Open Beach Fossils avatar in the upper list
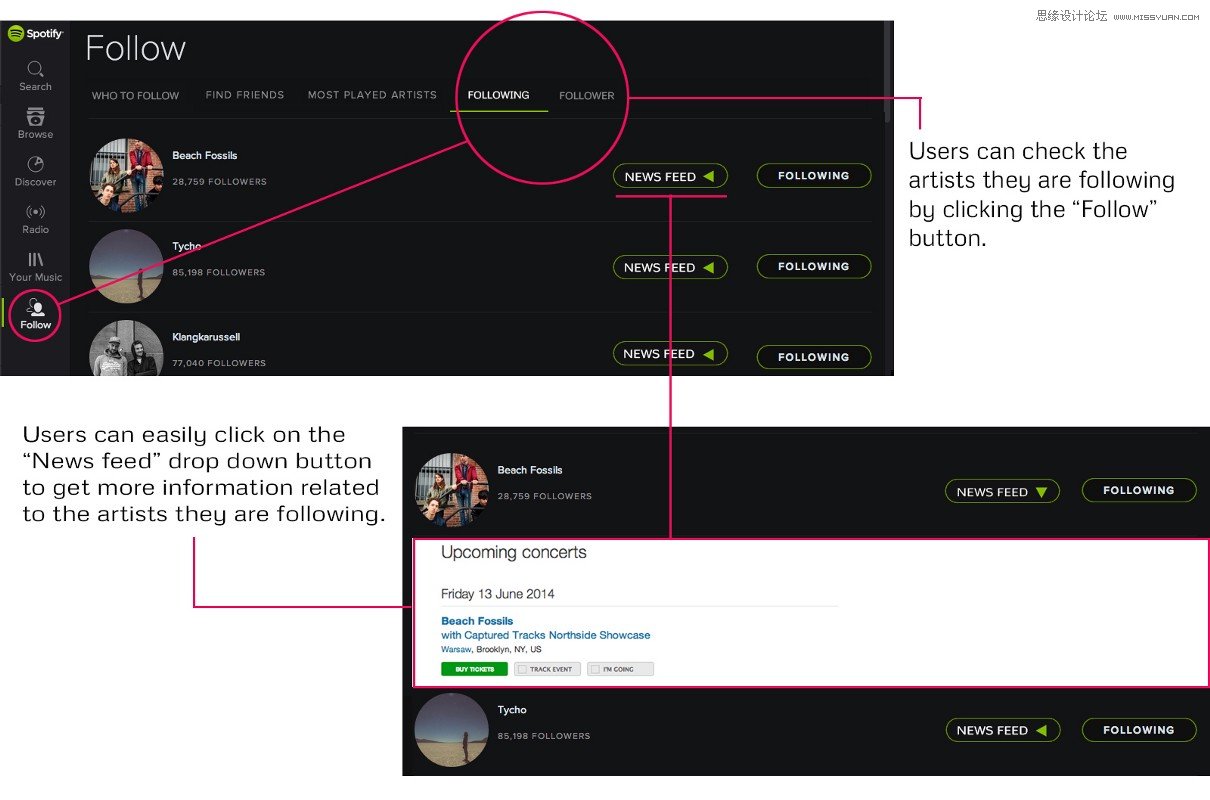Screen dimensions: 1210x800 127,176
